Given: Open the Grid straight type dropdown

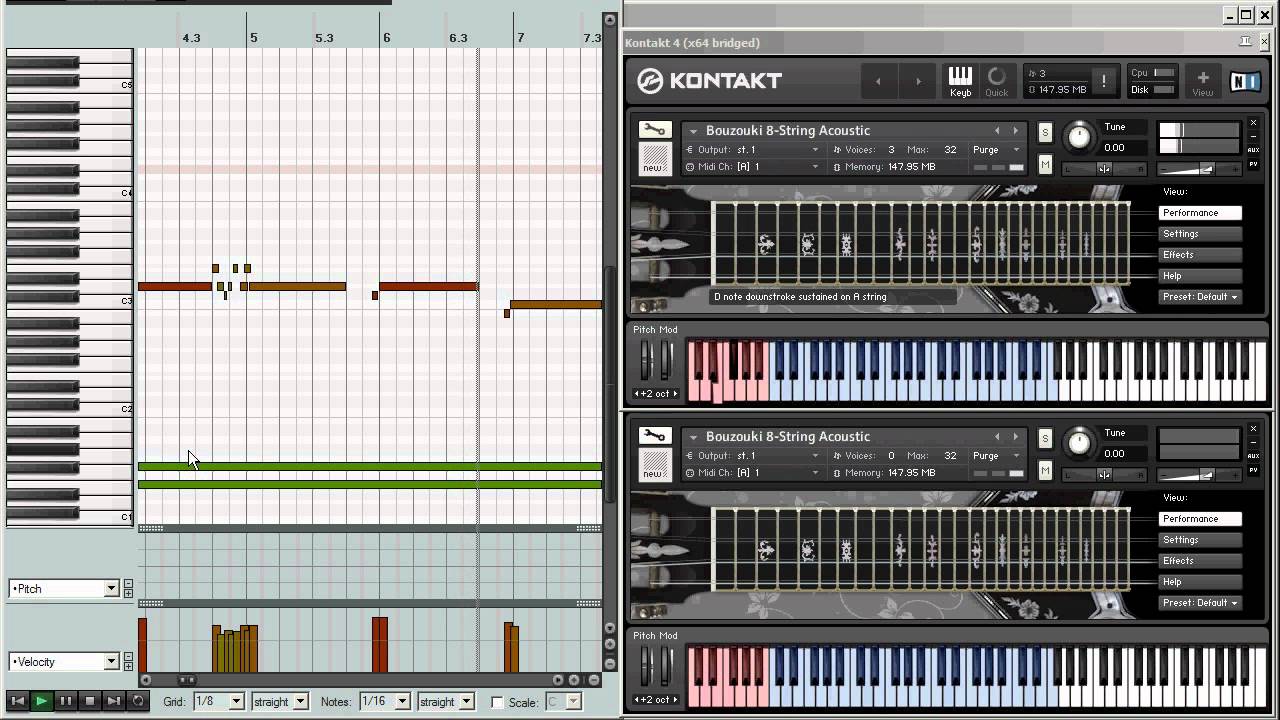Looking at the screenshot, I should (279, 702).
